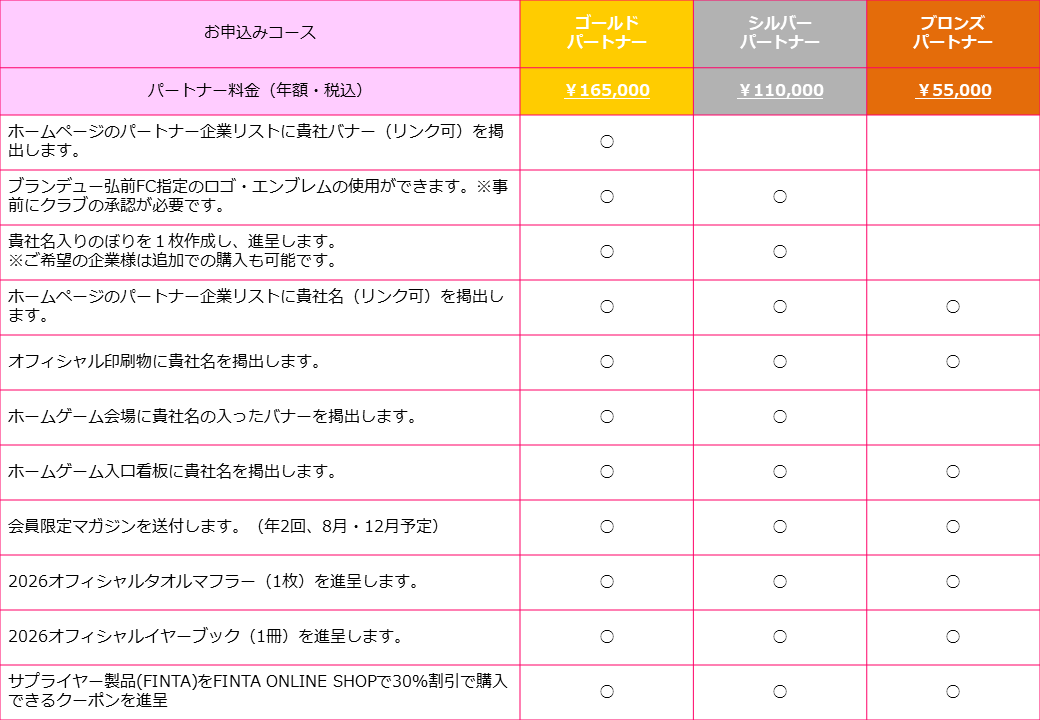This screenshot has height=720, width=1040.
Task: Click the Gold circle for のぼり row
Action: [607, 252]
